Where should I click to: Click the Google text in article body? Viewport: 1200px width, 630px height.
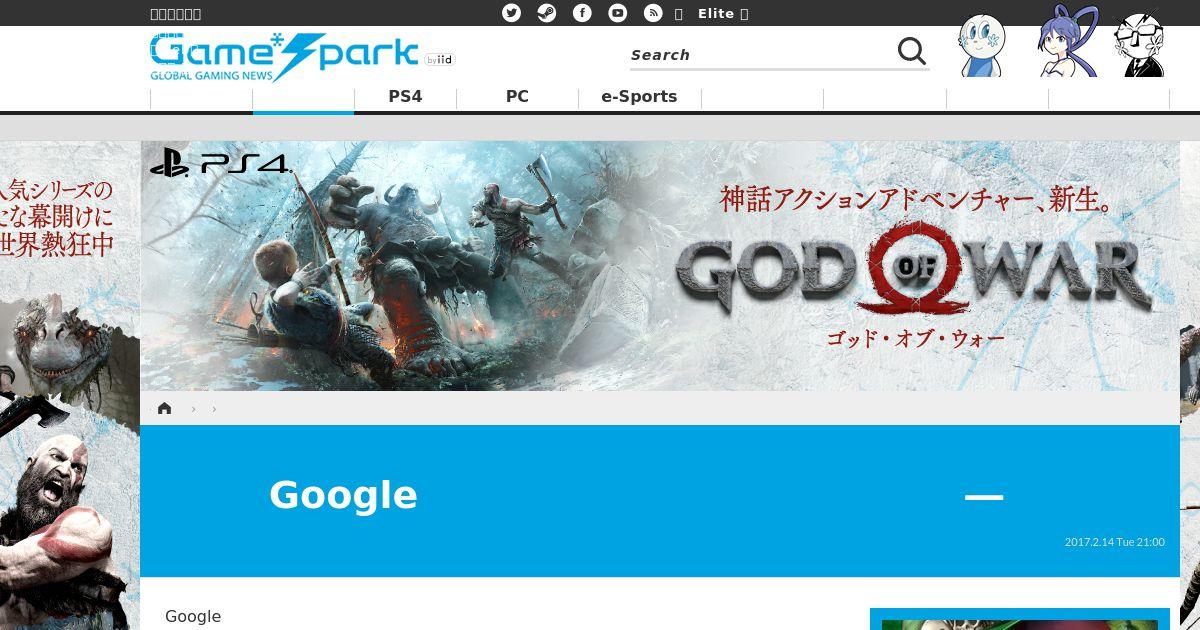pyautogui.click(x=193, y=616)
